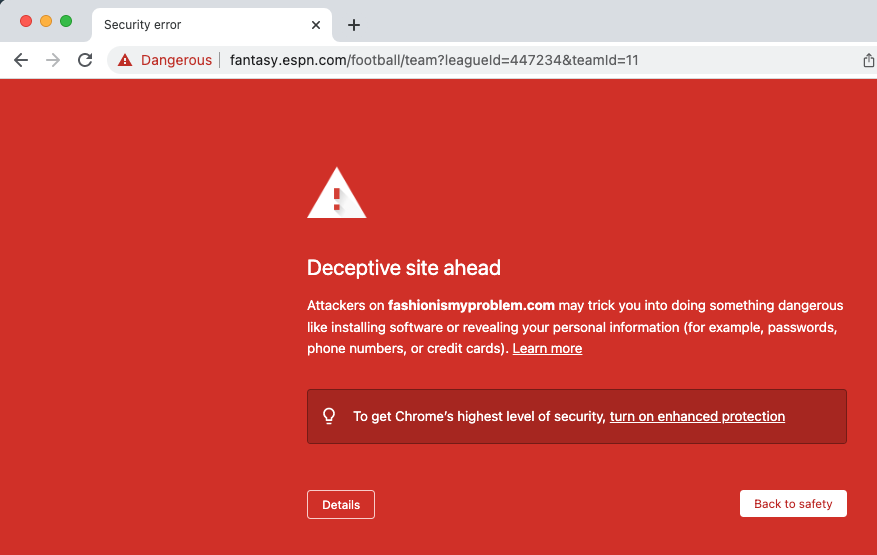The height and width of the screenshot is (555, 877).
Task: Click the yellow minimize window button
Action: click(46, 21)
